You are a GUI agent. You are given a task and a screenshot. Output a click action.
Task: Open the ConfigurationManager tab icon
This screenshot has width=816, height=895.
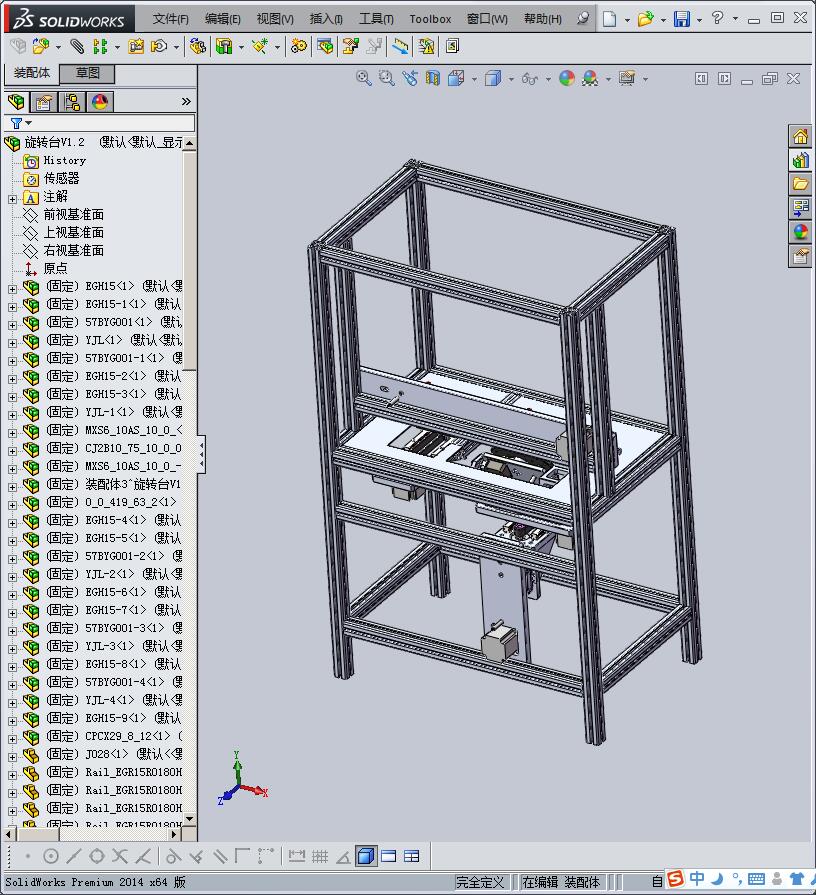pyautogui.click(x=72, y=102)
